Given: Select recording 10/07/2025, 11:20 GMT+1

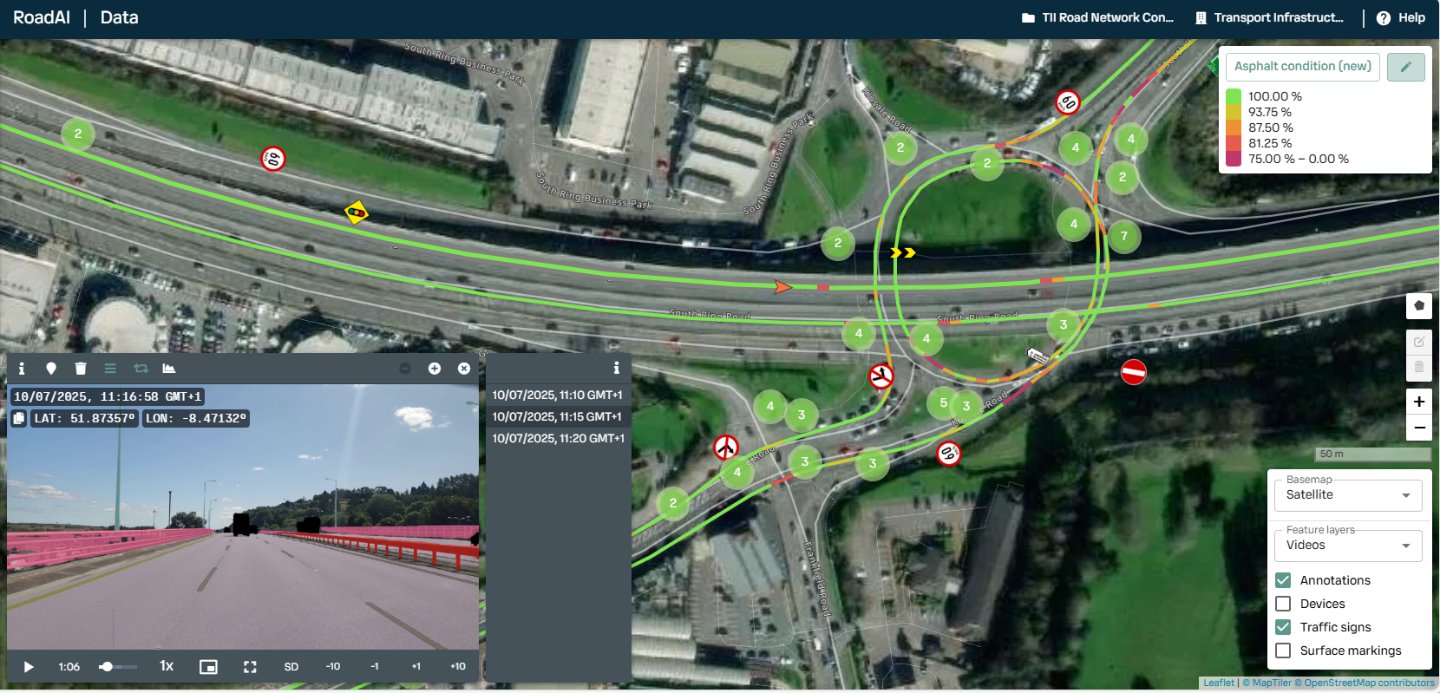Looking at the screenshot, I should click(x=558, y=439).
